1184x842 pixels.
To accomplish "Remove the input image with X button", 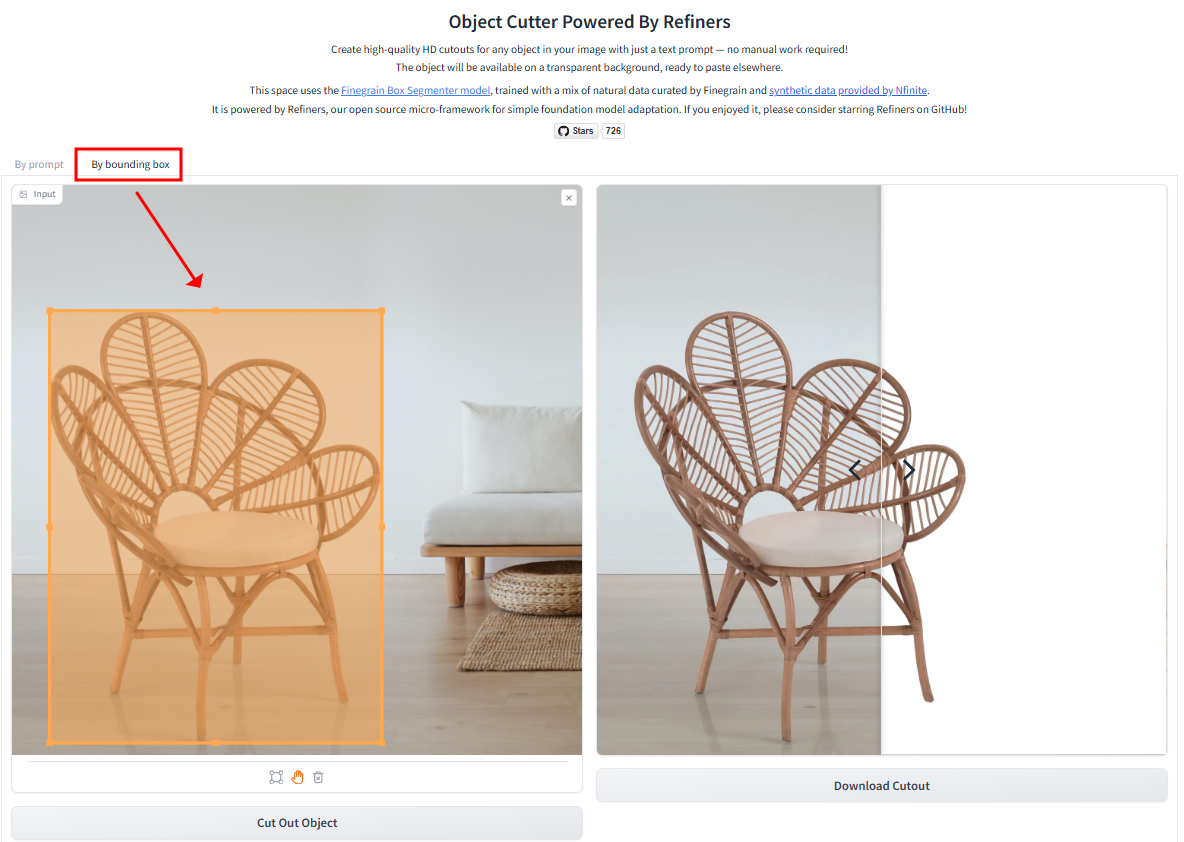I will pos(569,198).
